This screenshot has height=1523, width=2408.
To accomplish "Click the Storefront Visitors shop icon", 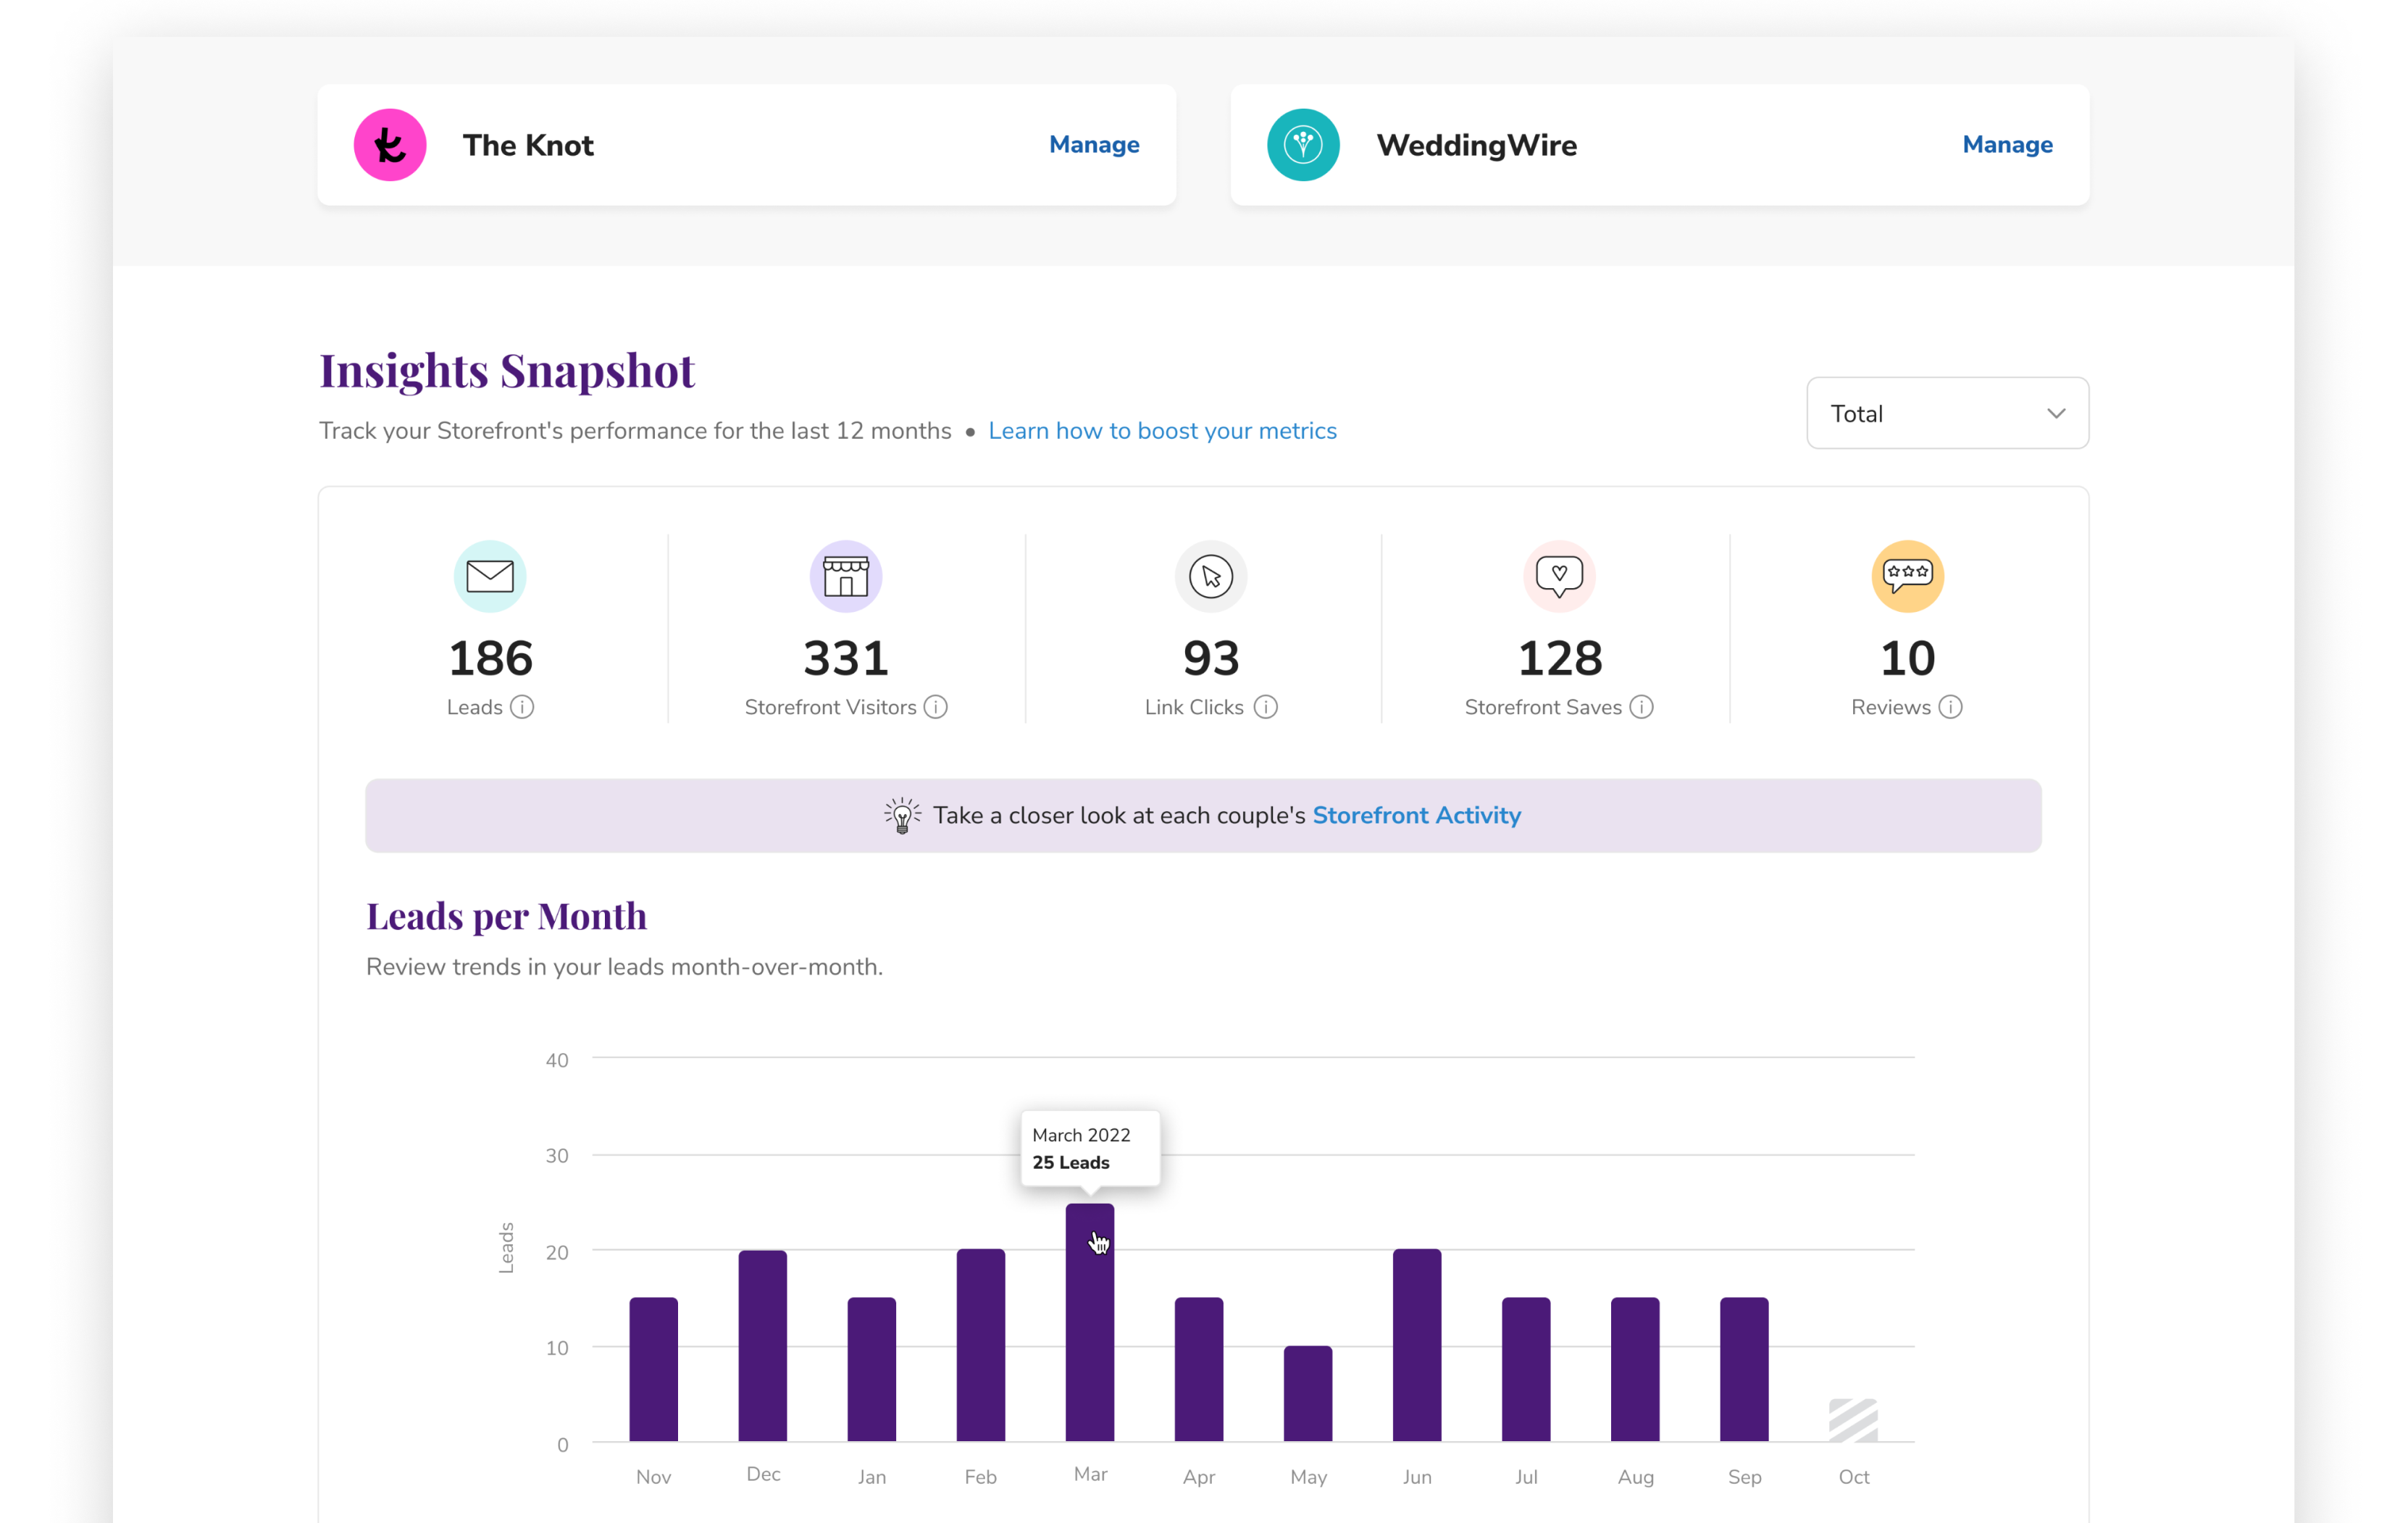I will coord(846,576).
